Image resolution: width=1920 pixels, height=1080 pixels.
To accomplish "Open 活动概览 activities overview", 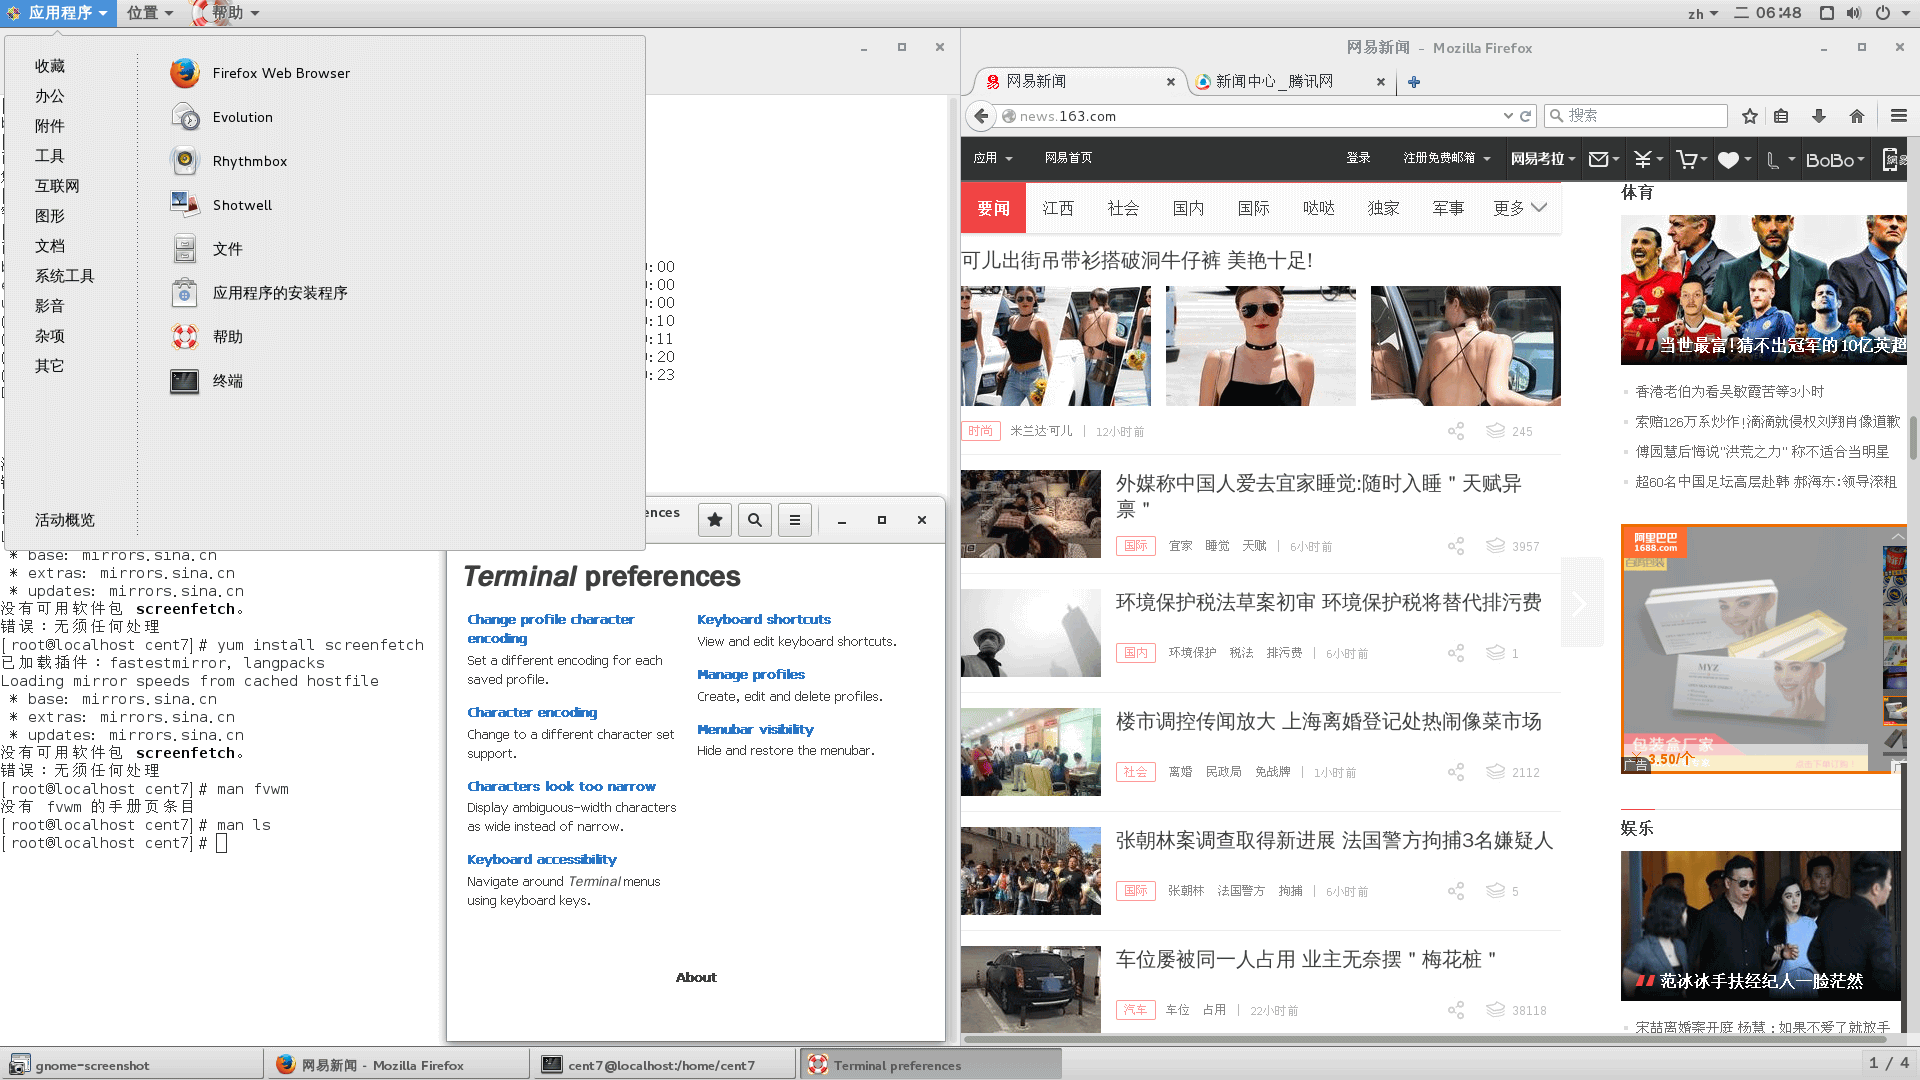I will click(65, 520).
